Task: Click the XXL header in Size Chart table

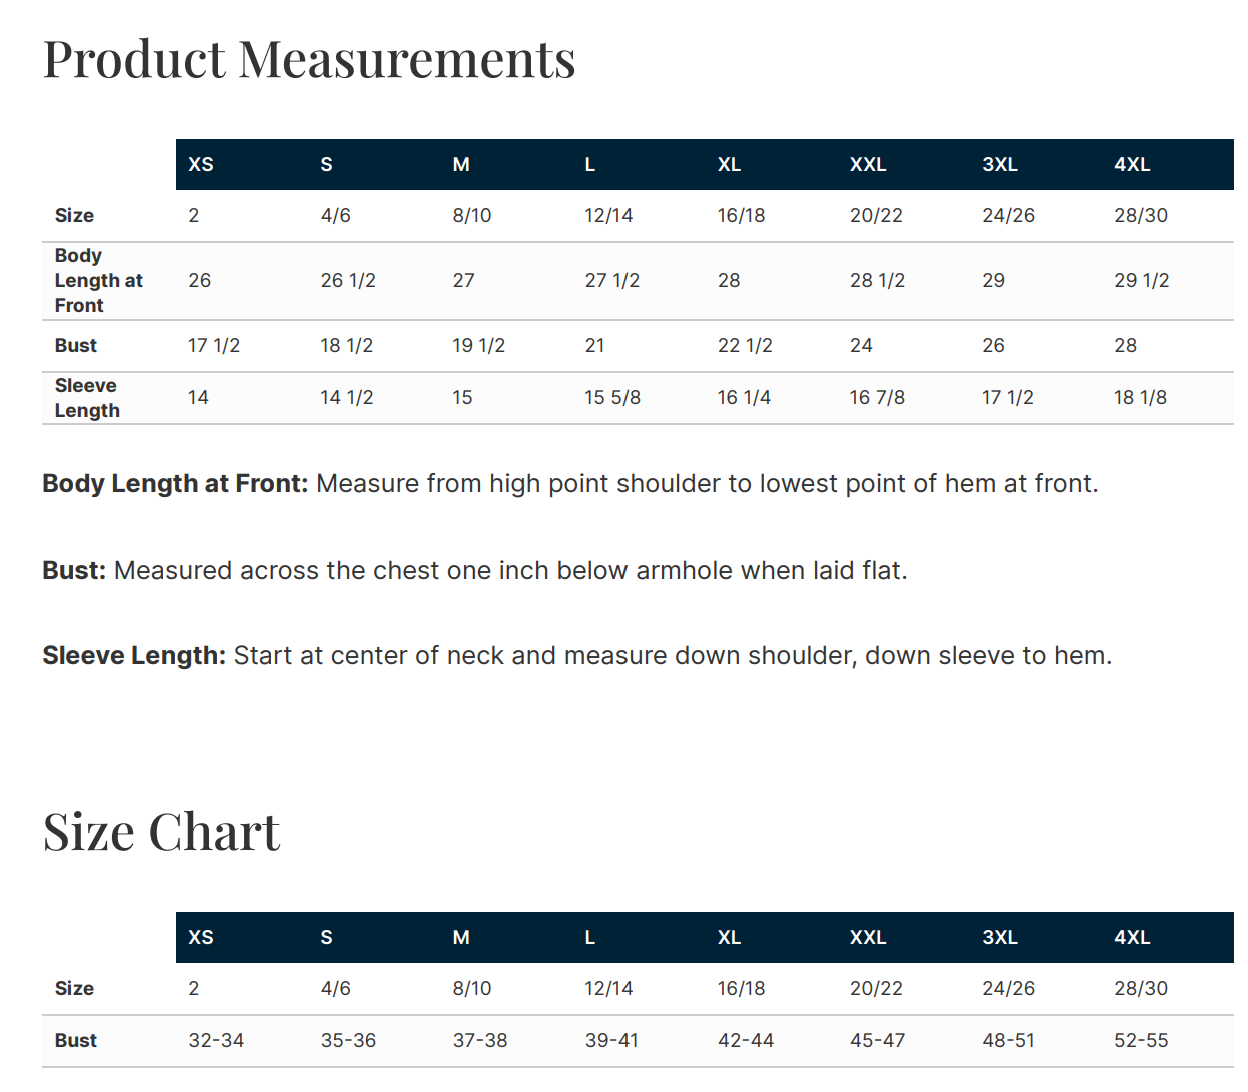Action: click(868, 938)
